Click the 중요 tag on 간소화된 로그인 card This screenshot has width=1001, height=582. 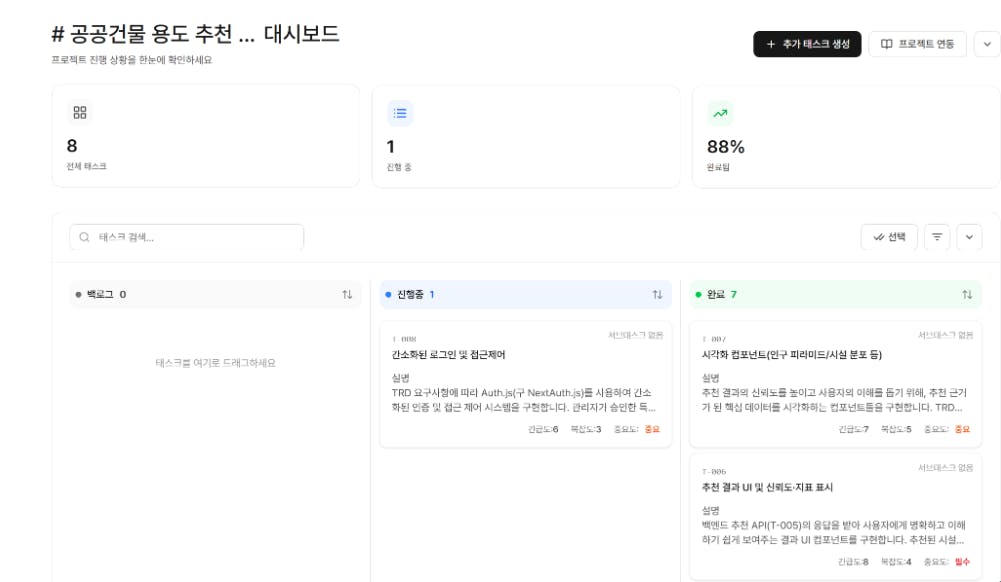652,429
